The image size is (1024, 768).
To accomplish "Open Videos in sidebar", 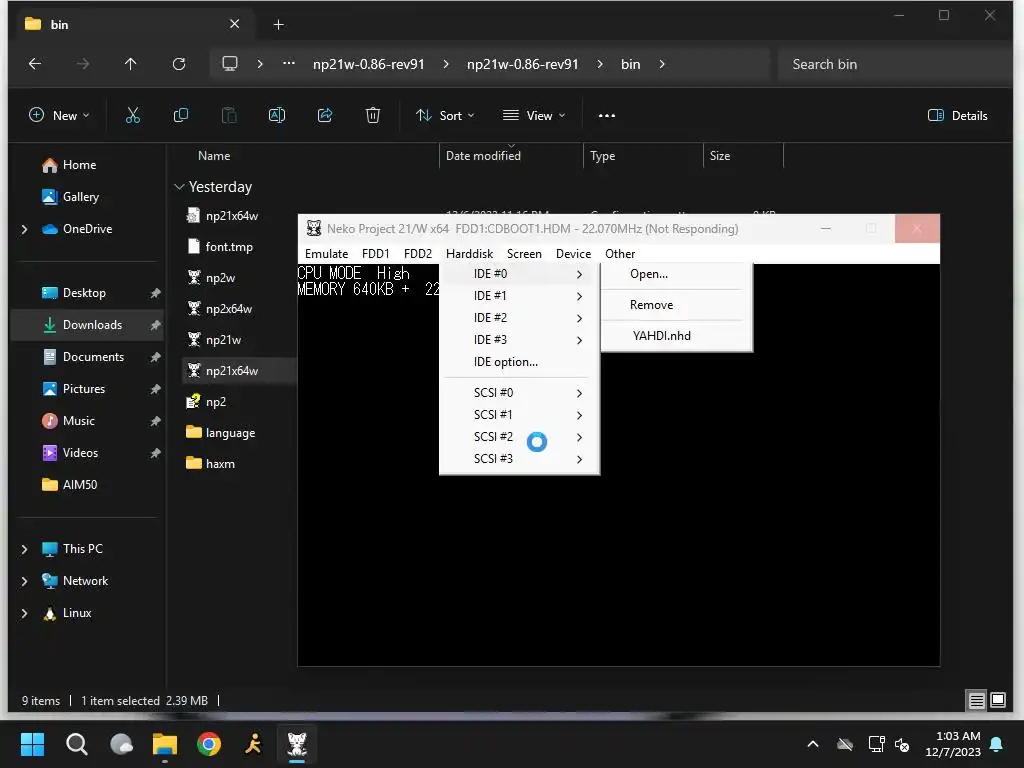I will click(80, 453).
